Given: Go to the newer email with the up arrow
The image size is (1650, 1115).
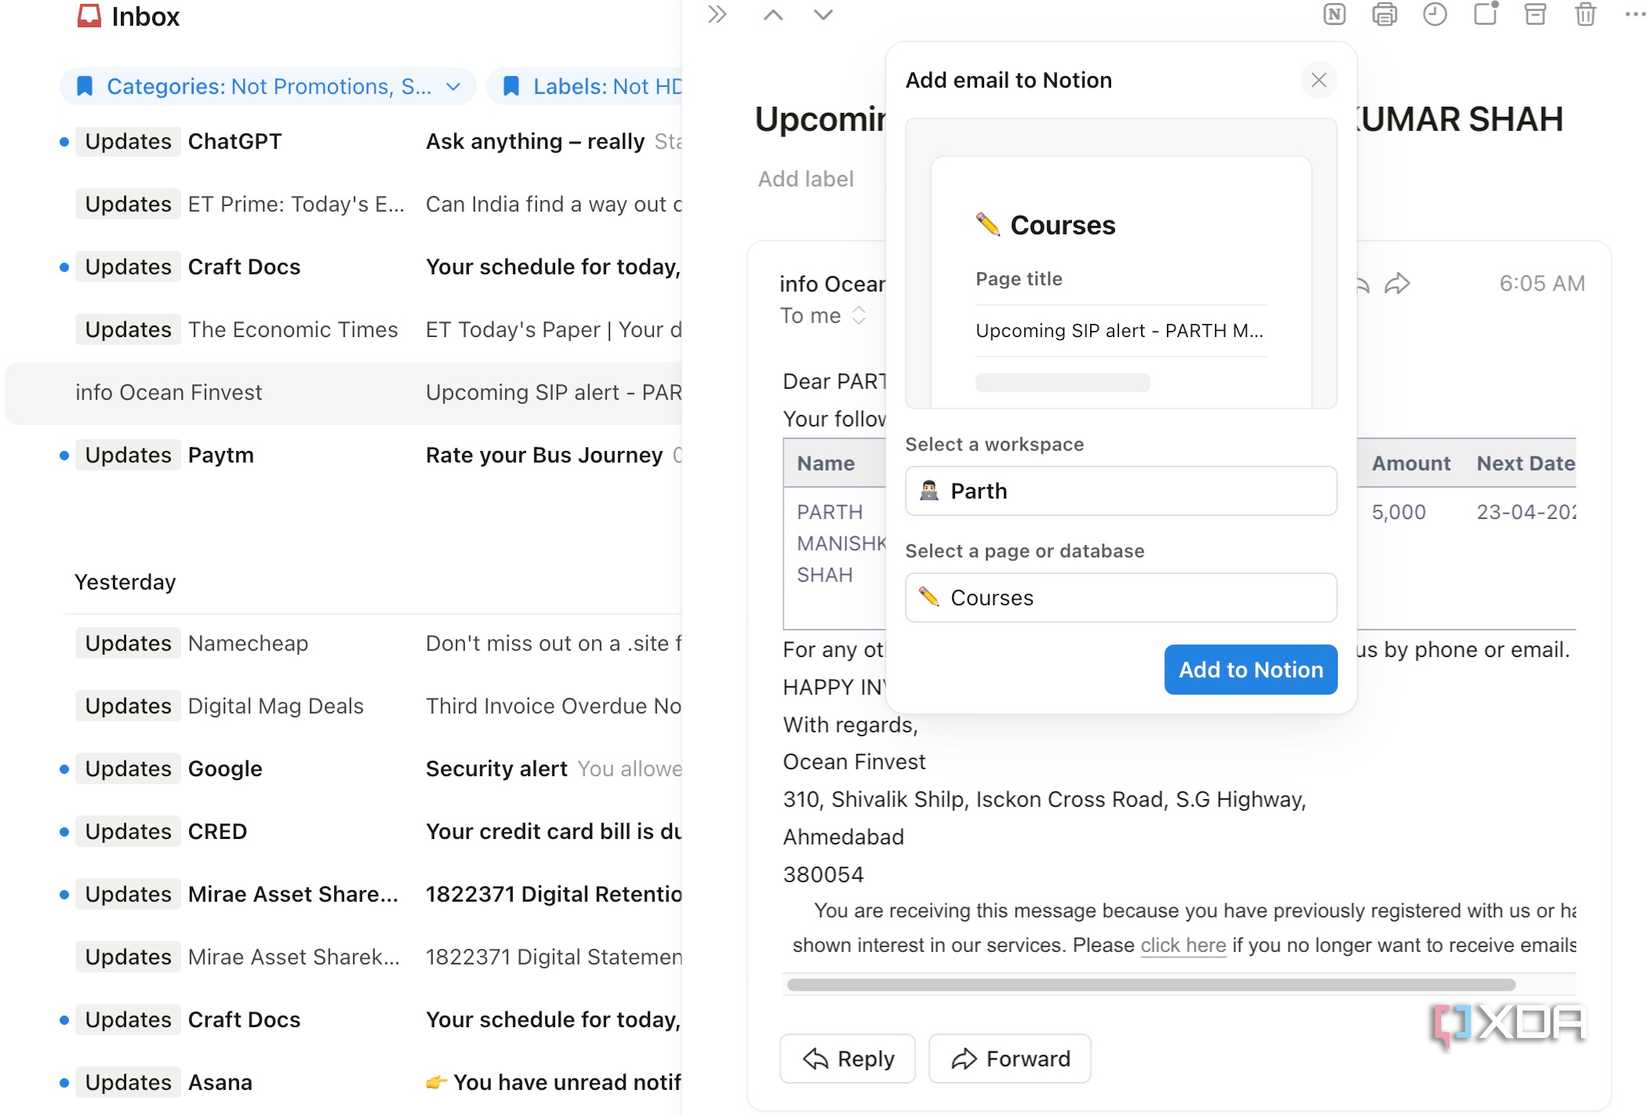Looking at the screenshot, I should click(x=772, y=15).
